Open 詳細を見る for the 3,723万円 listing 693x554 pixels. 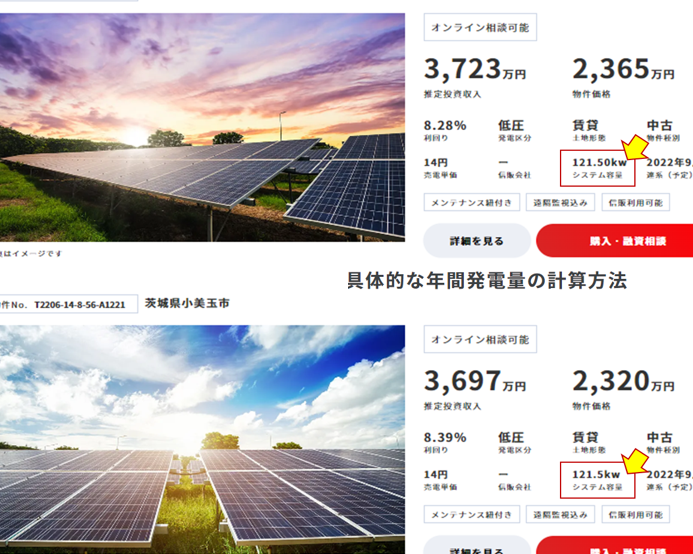pyautogui.click(x=477, y=241)
